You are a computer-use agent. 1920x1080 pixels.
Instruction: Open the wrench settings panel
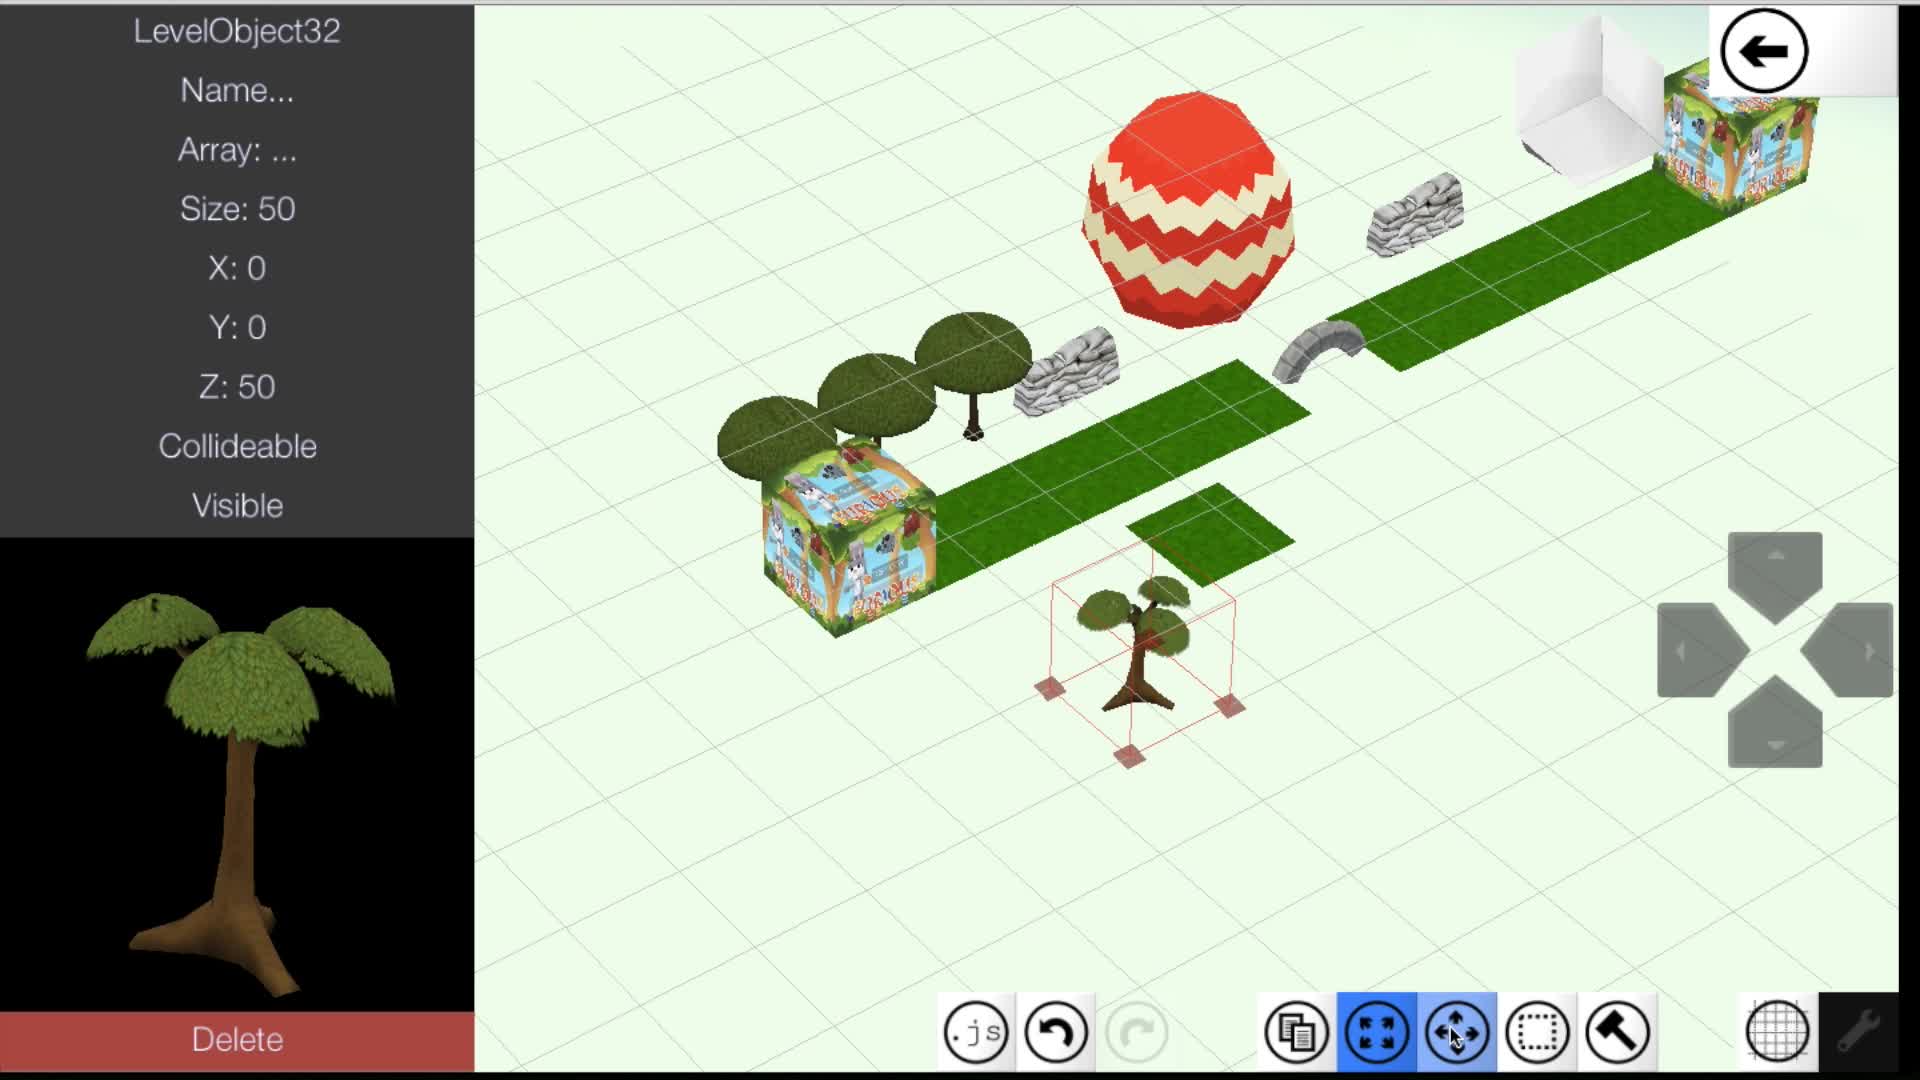tap(1858, 1032)
